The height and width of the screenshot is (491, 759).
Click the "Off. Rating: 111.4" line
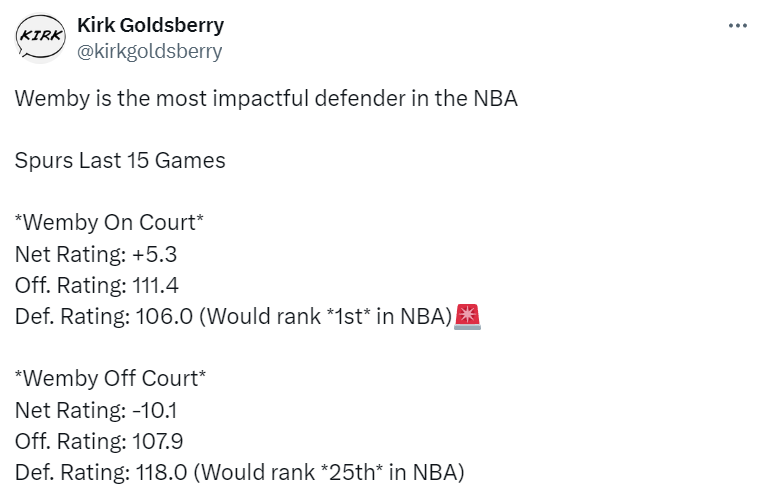point(97,285)
